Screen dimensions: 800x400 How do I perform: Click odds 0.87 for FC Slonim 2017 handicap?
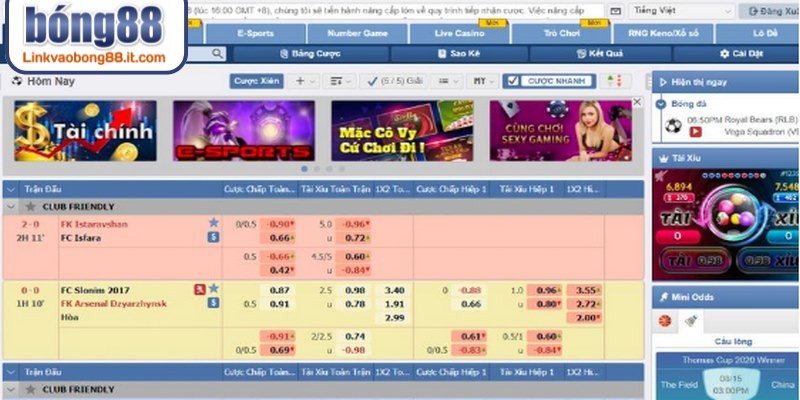[x=279, y=290]
